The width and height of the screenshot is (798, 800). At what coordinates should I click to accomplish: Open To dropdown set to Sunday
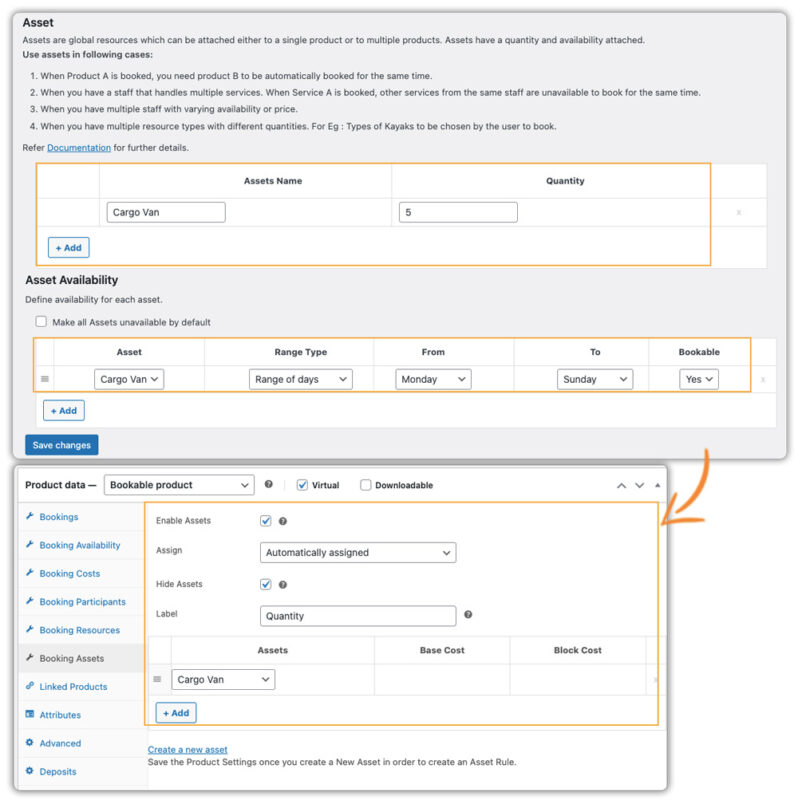coord(595,379)
